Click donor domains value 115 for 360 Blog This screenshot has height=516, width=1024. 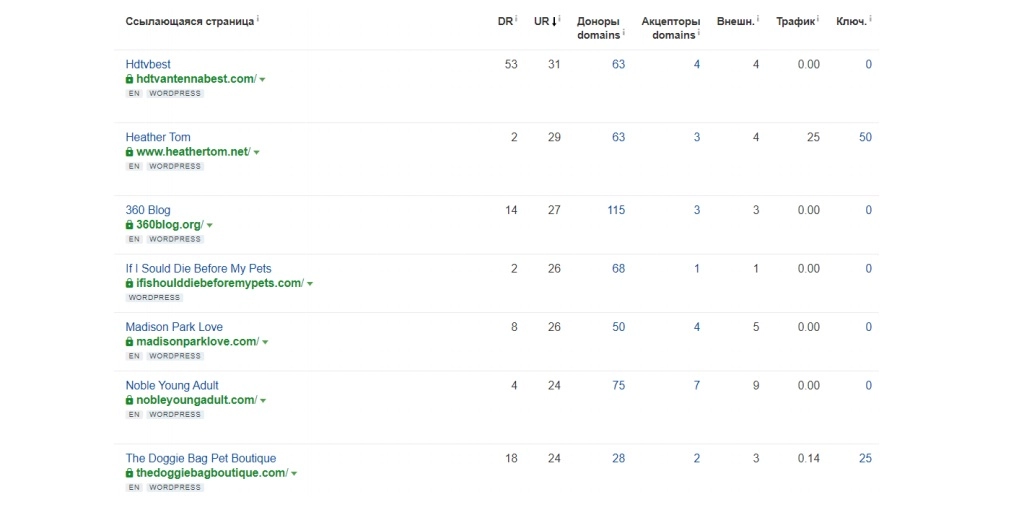click(615, 210)
